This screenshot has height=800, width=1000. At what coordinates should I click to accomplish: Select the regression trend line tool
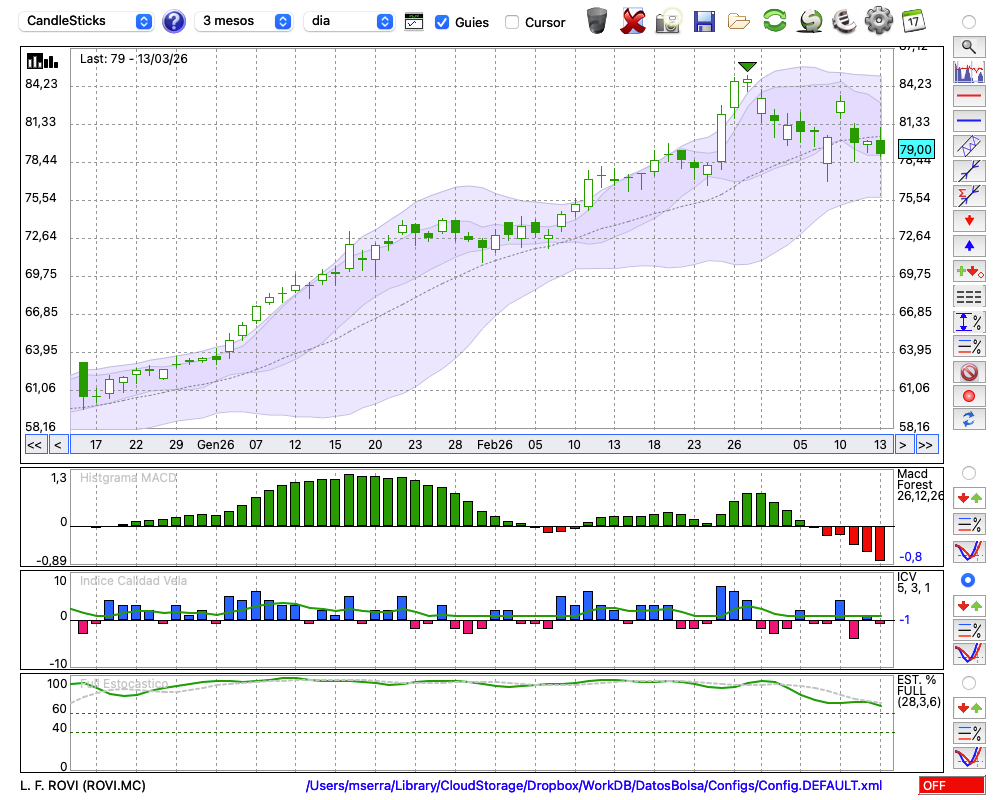tap(969, 171)
